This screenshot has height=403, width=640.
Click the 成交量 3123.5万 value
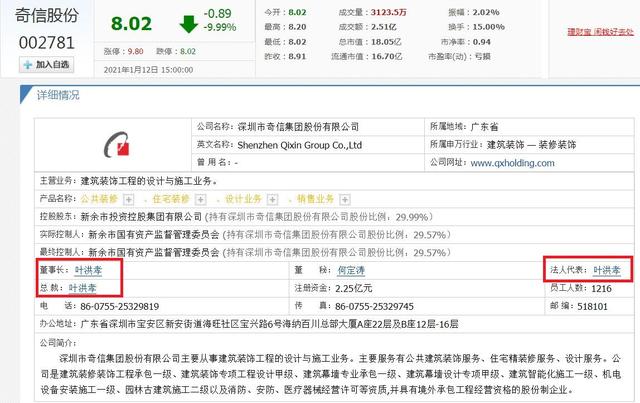tap(389, 12)
